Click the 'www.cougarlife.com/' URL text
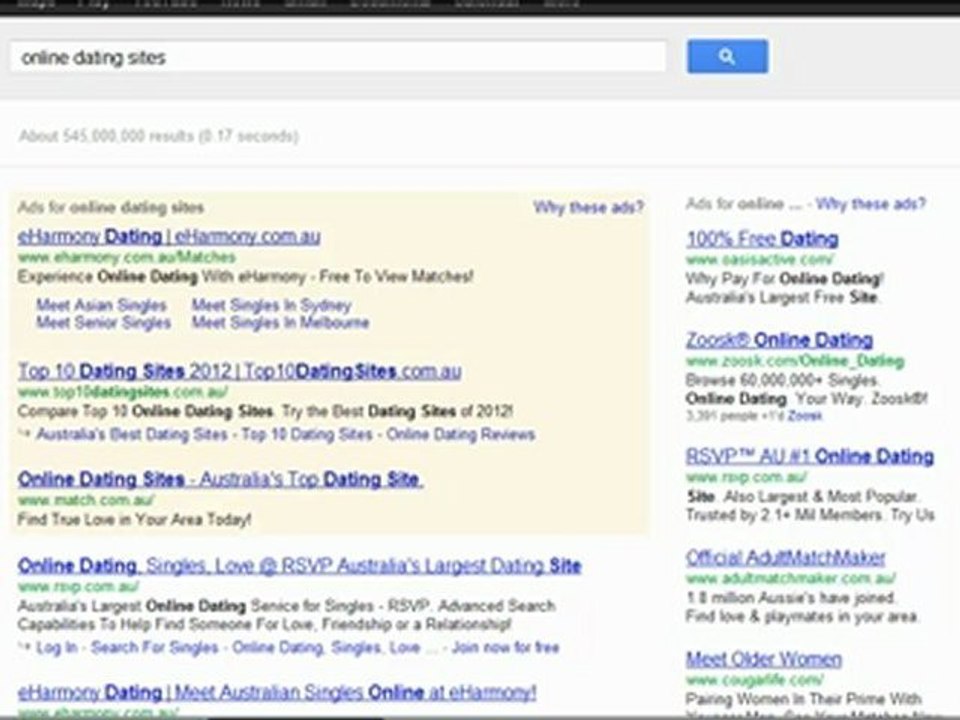 pyautogui.click(x=755, y=680)
